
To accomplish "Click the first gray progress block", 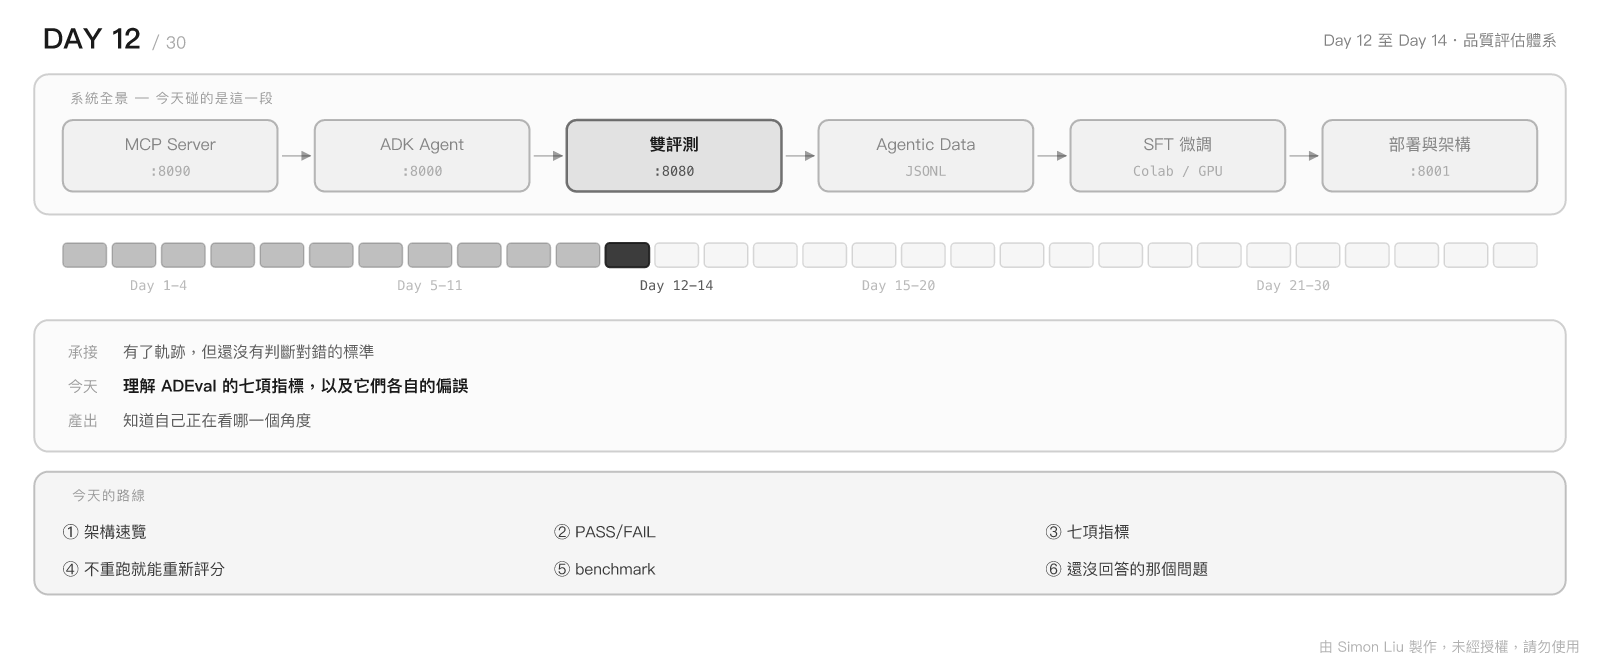I will point(85,255).
